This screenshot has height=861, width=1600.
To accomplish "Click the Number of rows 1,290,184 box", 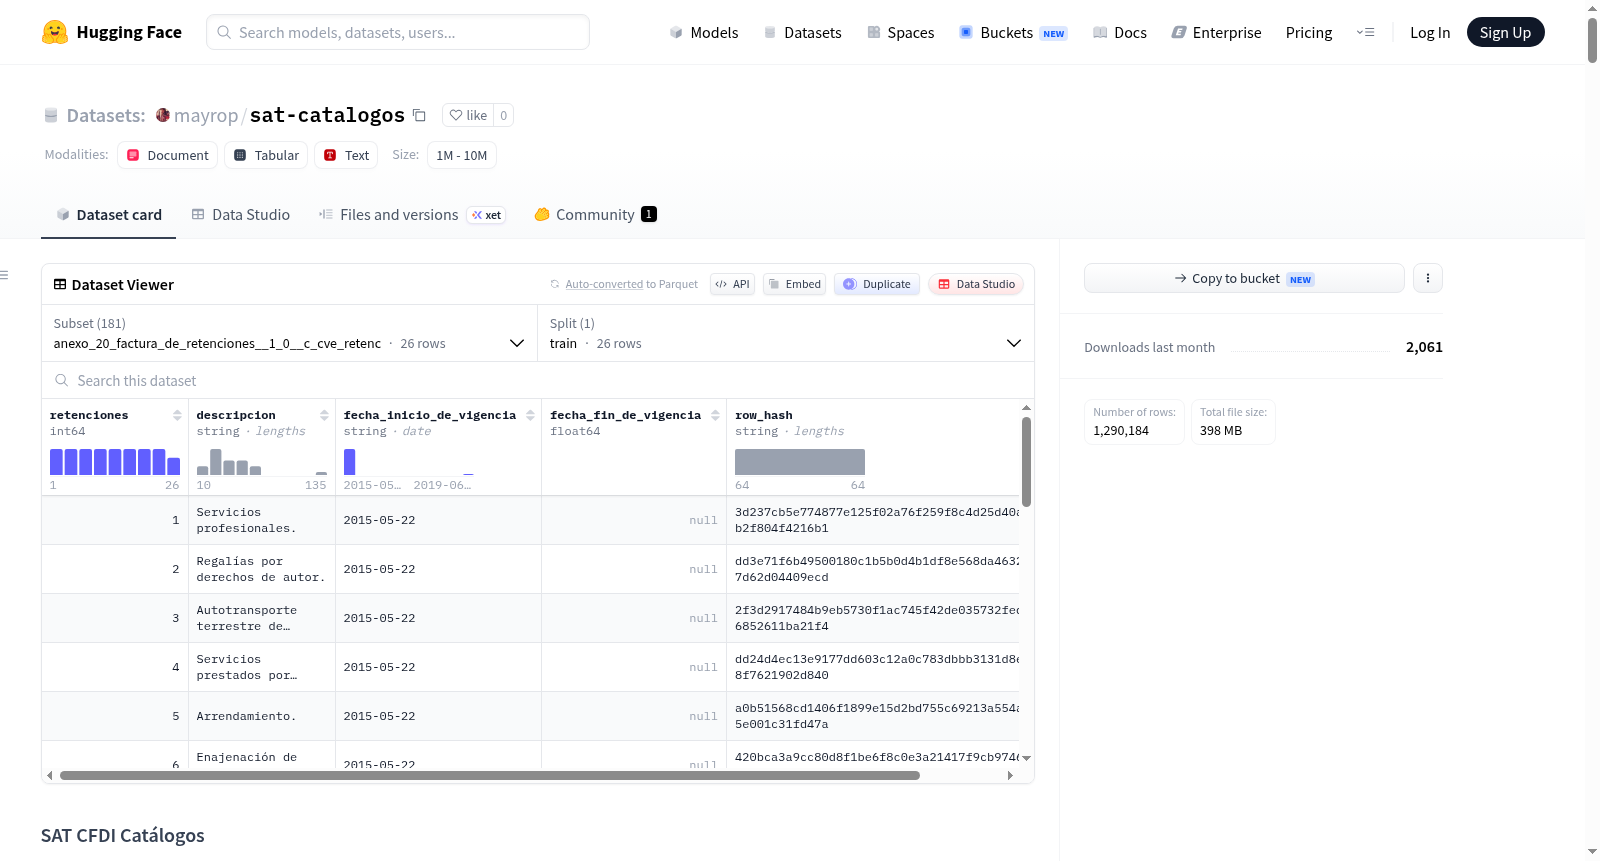I will (x=1134, y=422).
